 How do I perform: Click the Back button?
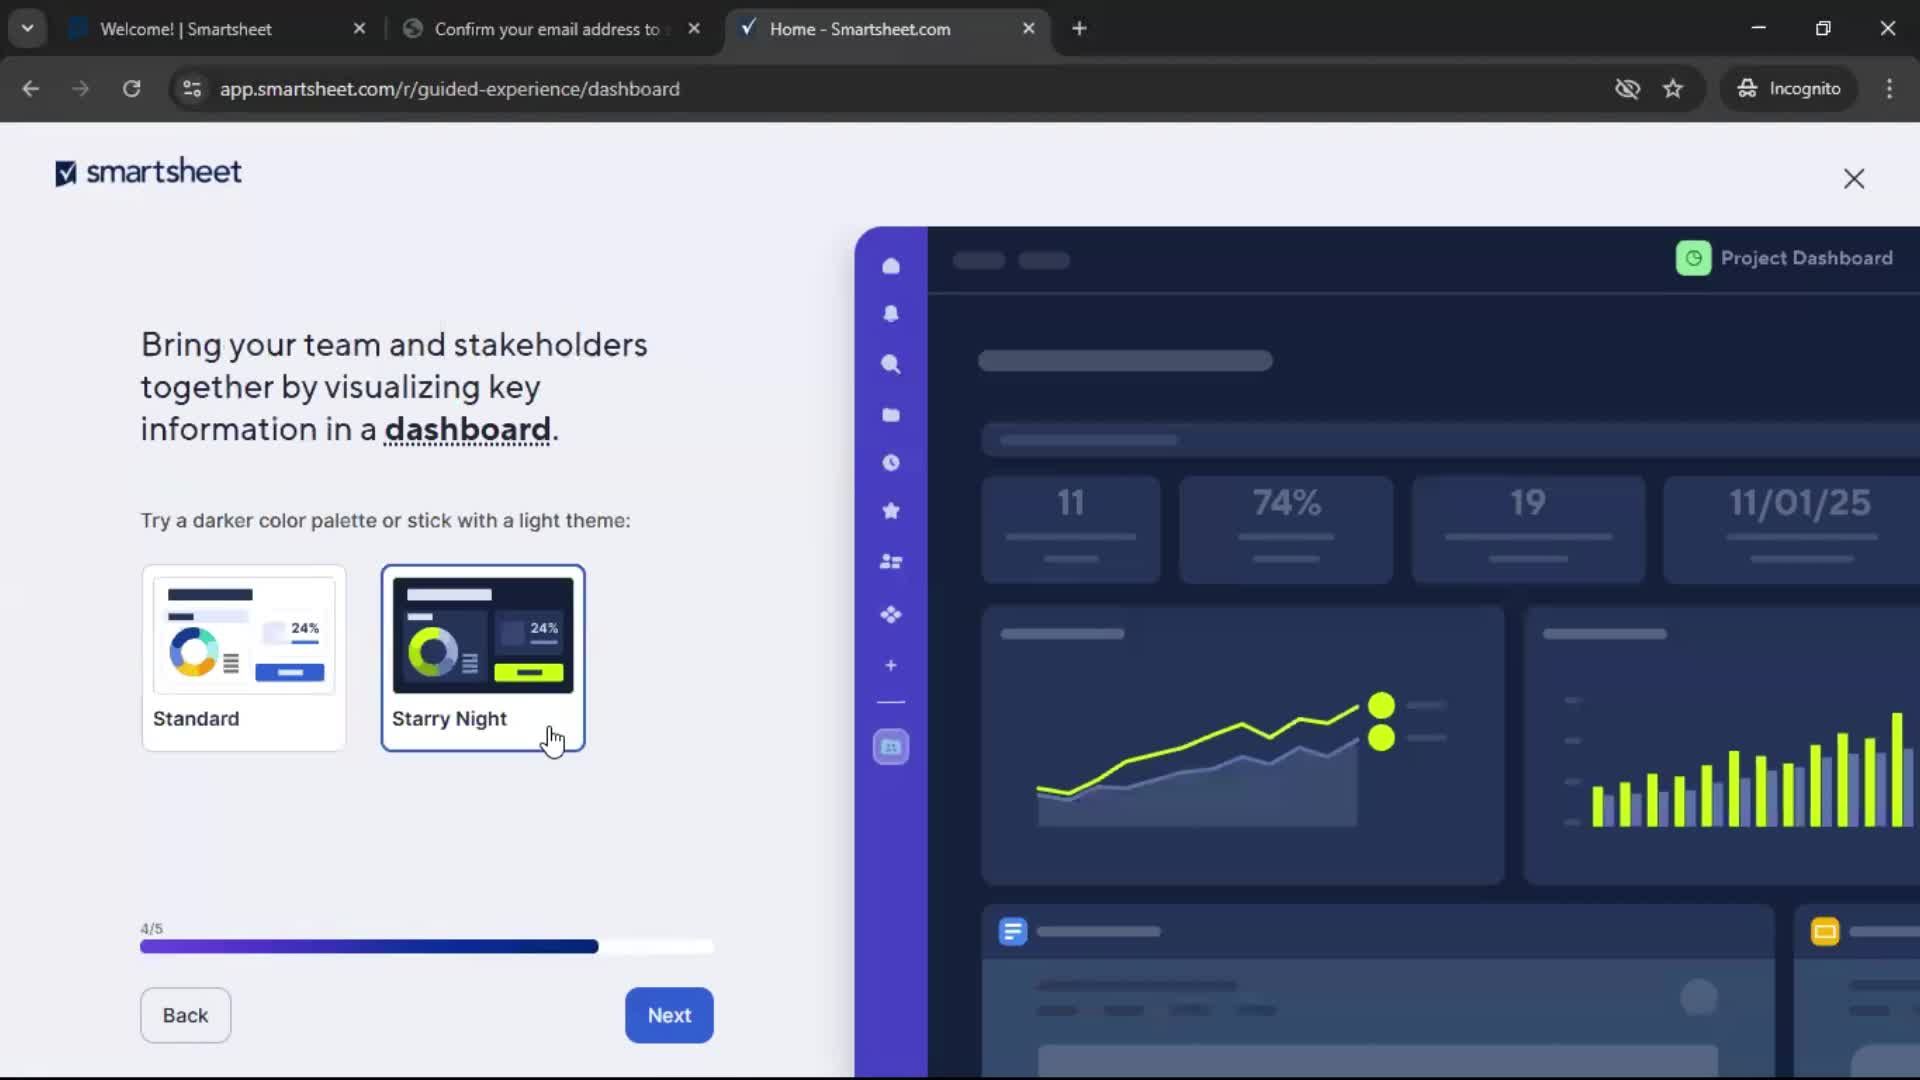tap(185, 1015)
